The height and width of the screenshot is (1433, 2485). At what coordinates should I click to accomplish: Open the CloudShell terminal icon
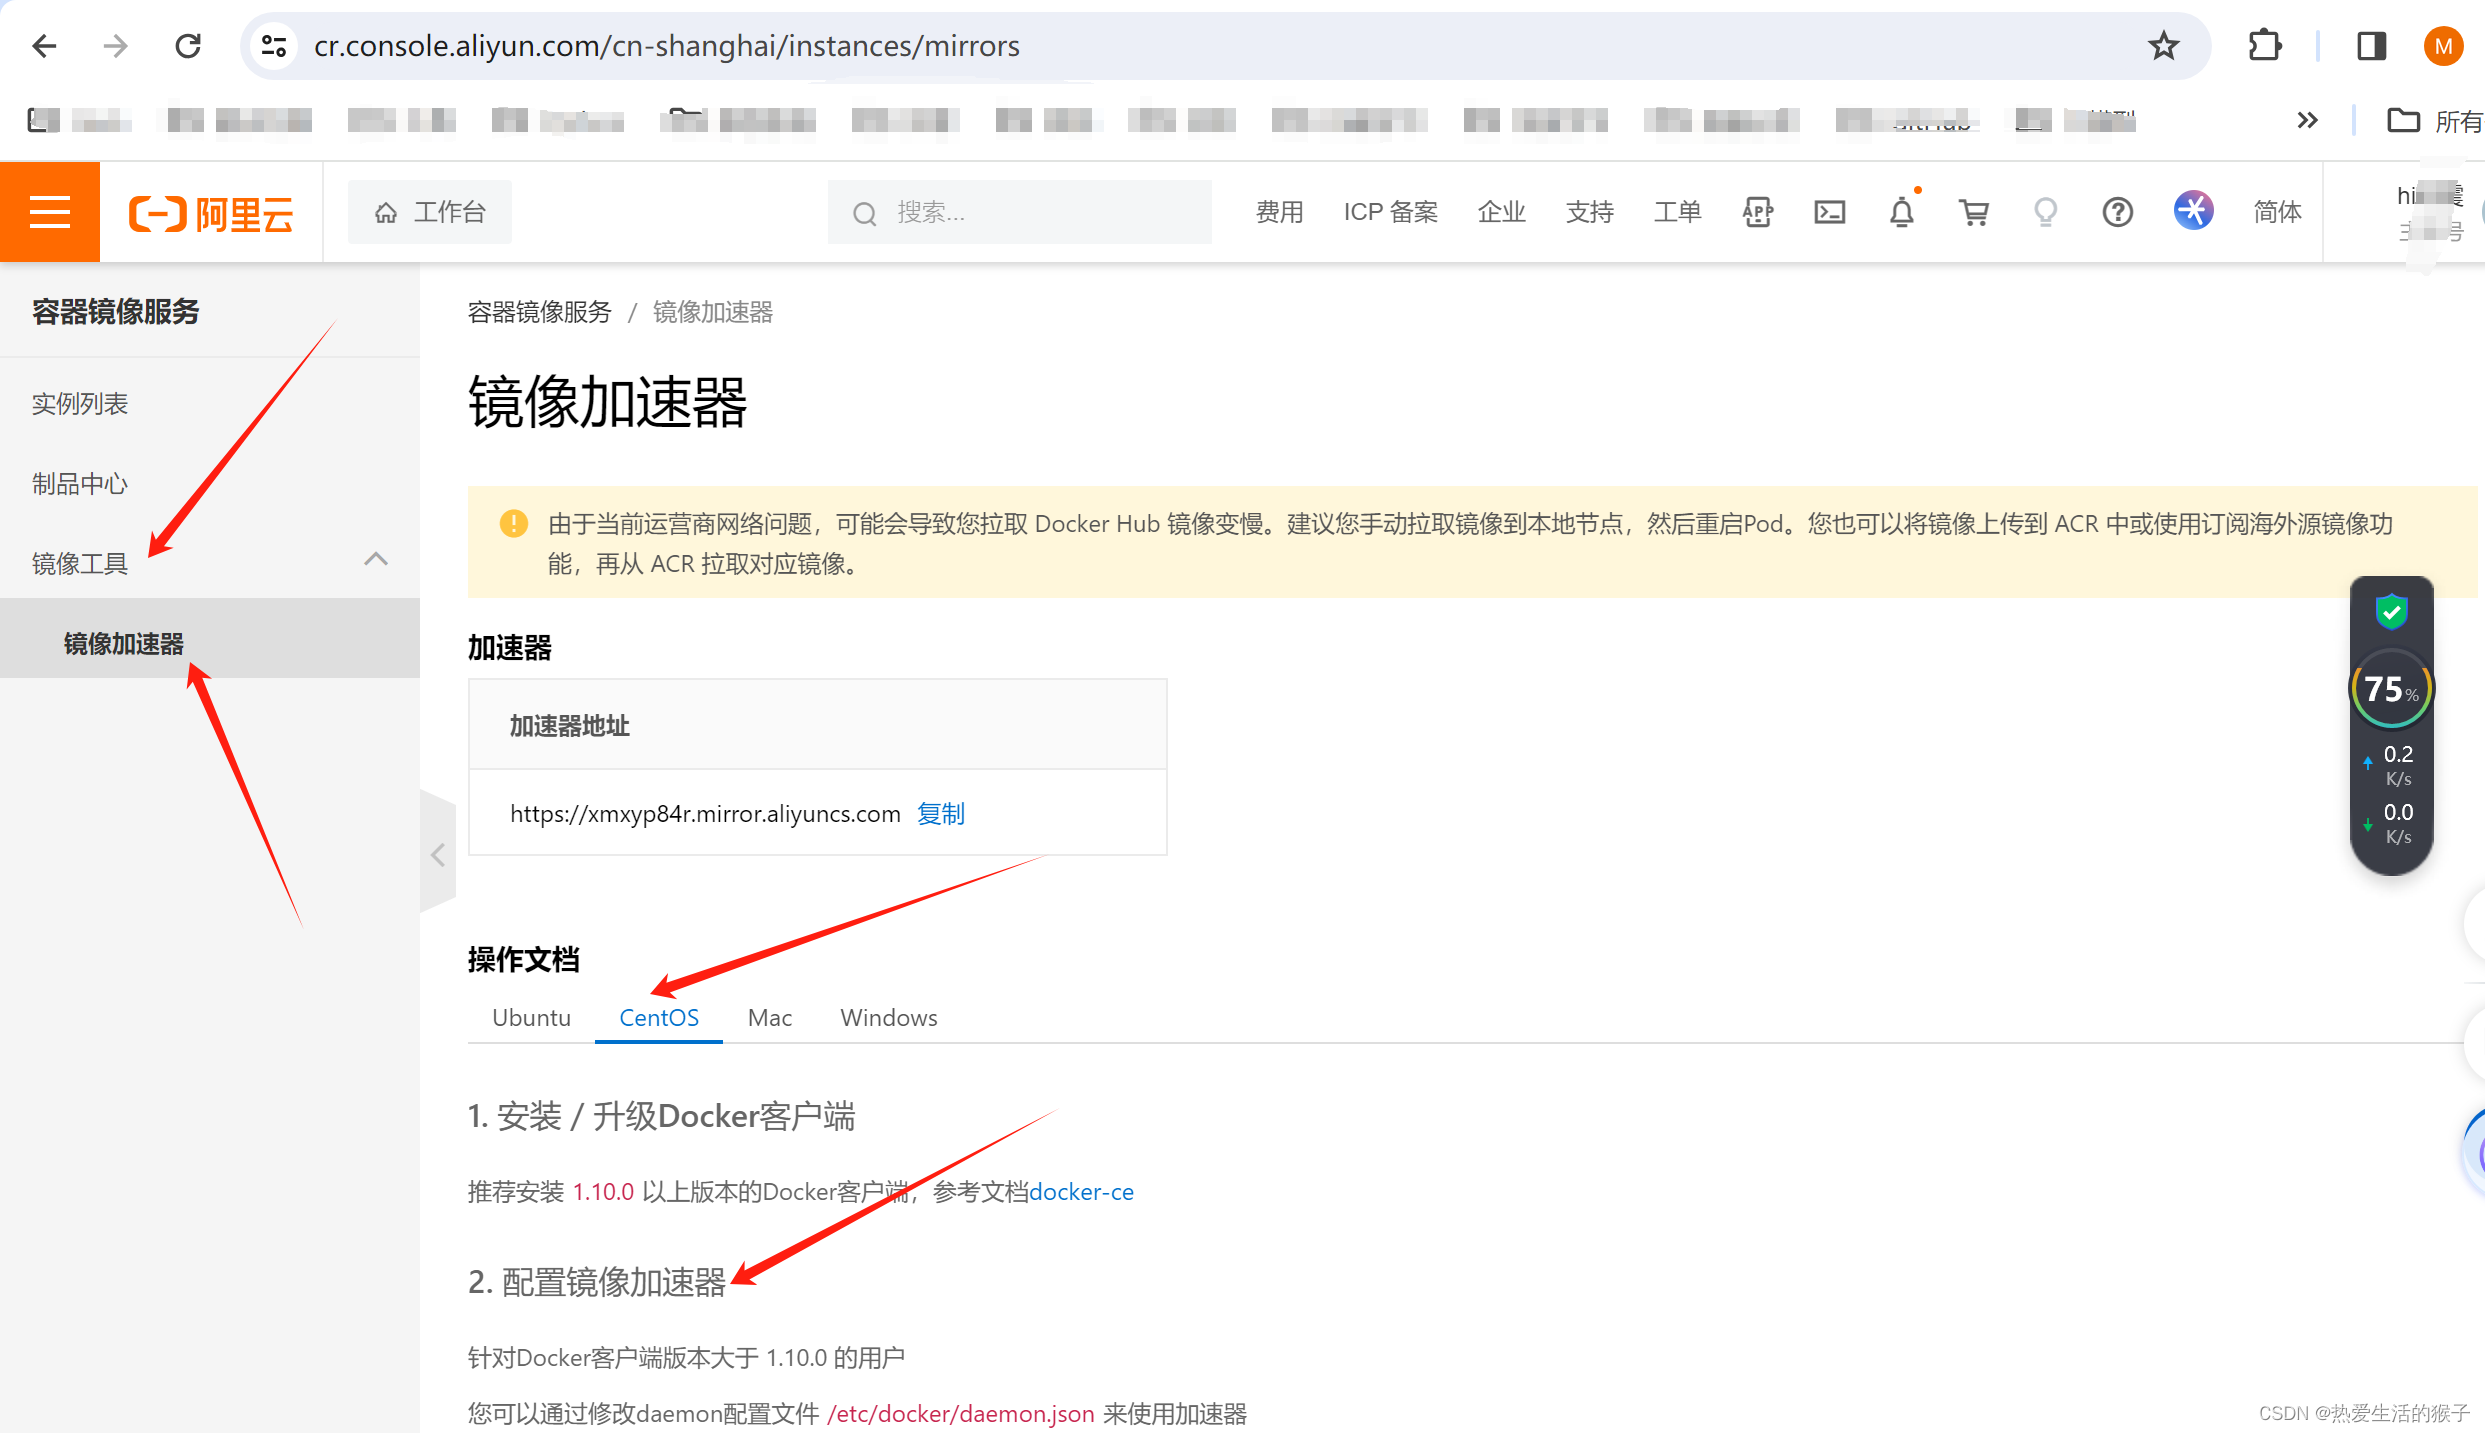pyautogui.click(x=1829, y=211)
